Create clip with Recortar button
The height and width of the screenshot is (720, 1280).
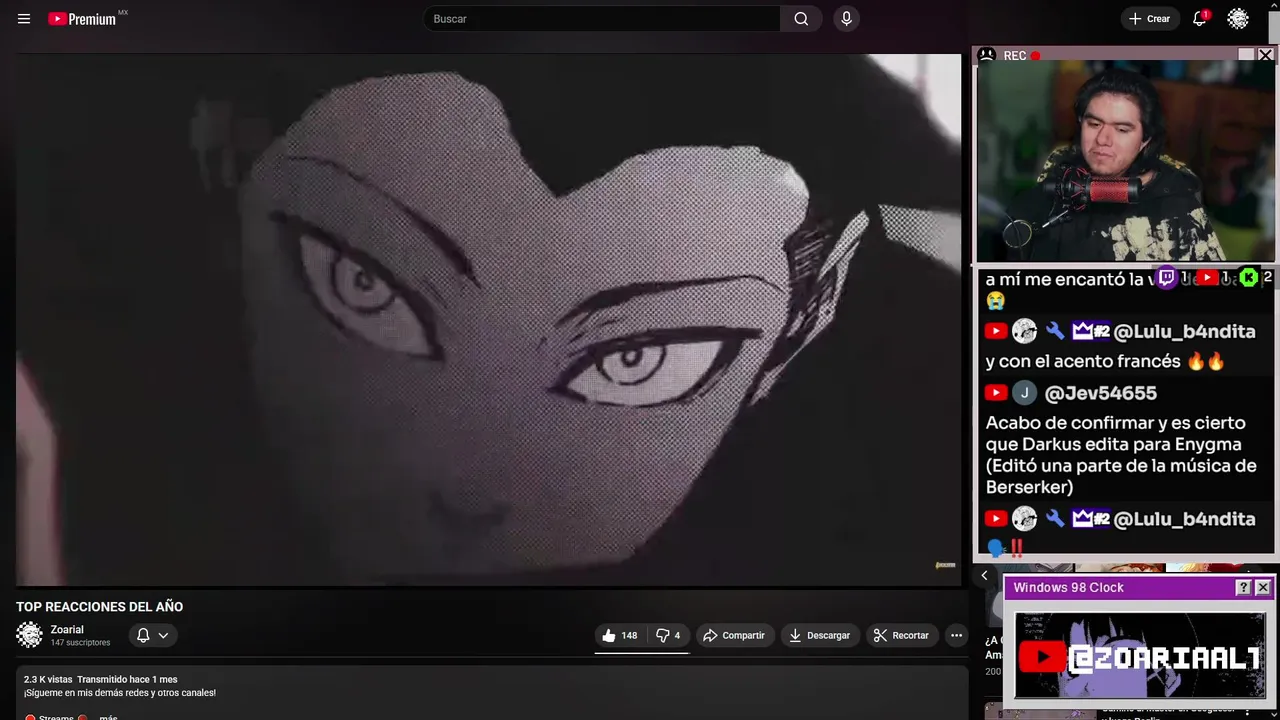(x=901, y=635)
